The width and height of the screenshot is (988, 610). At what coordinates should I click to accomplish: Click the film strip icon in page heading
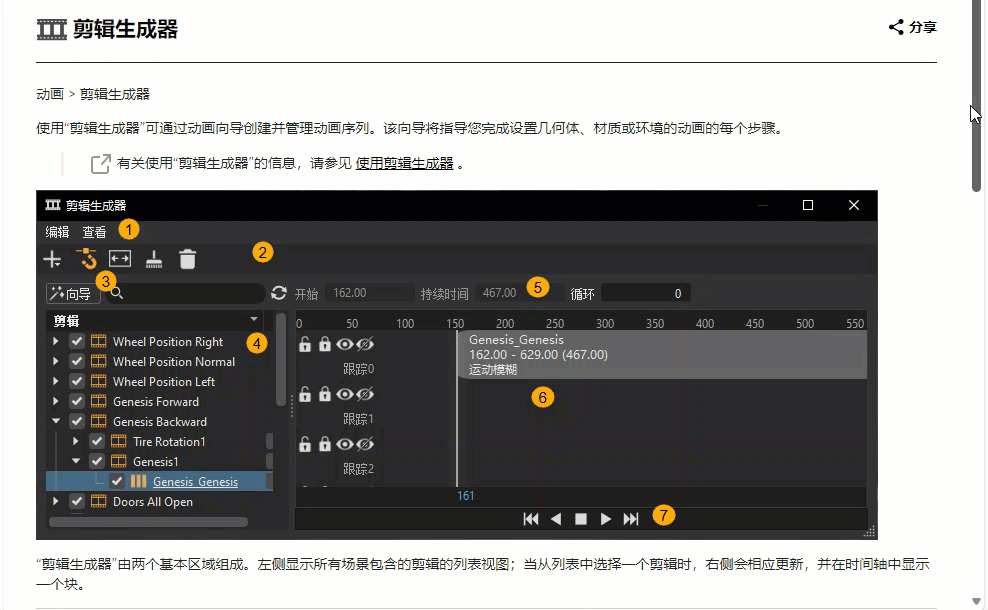[x=52, y=30]
